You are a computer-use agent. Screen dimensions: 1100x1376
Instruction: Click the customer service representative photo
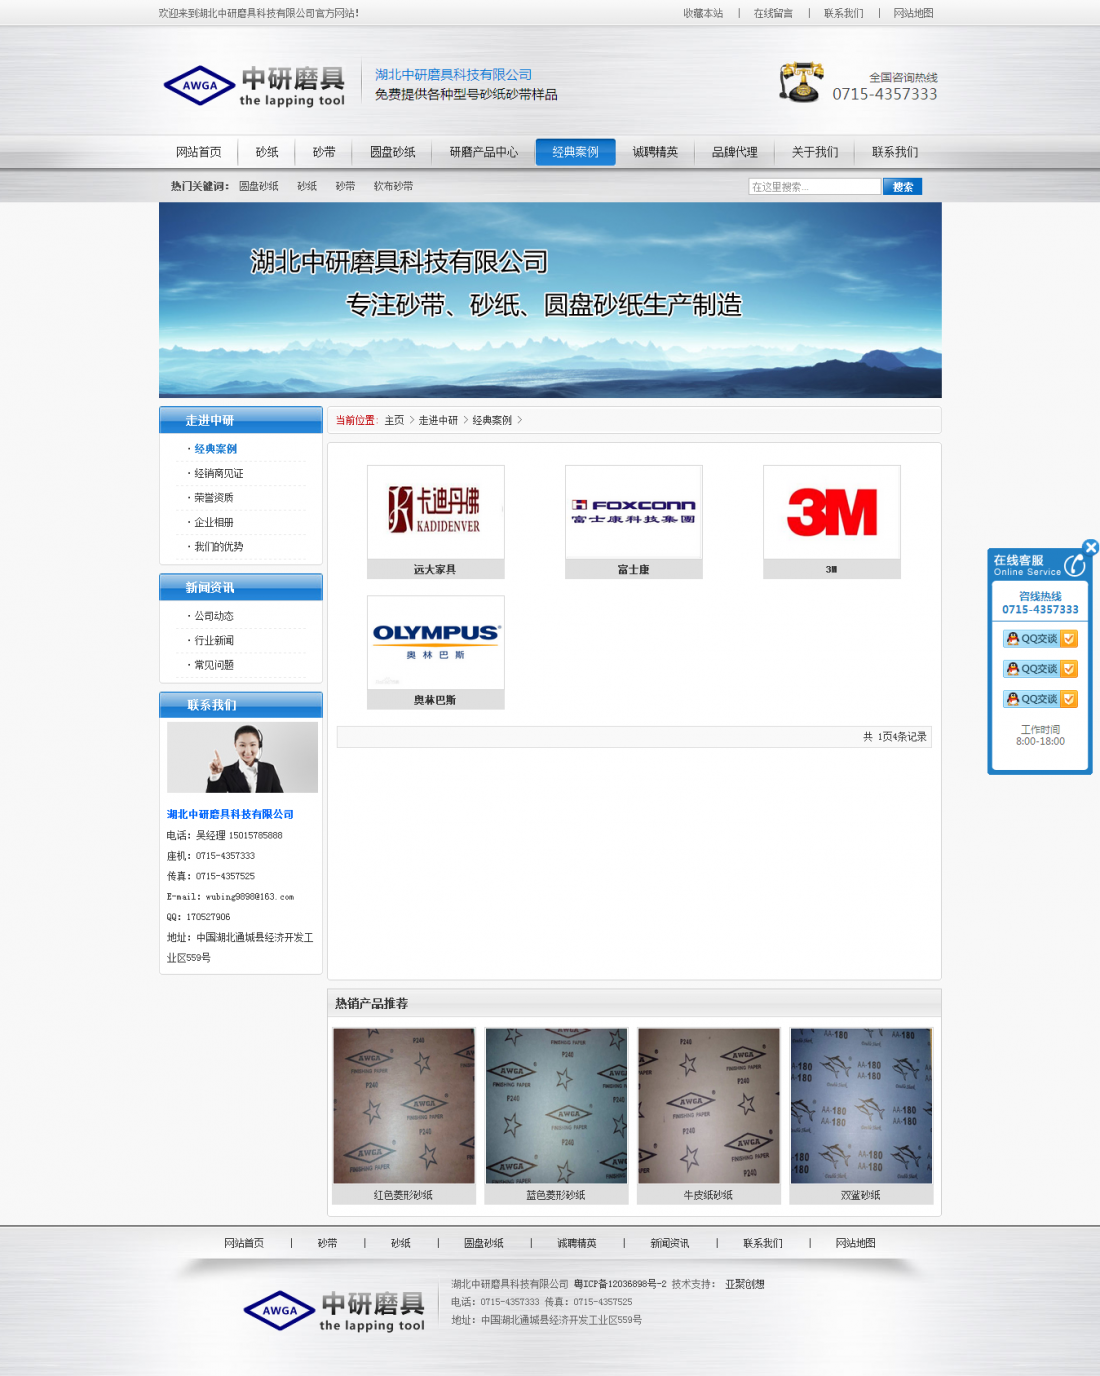tap(242, 758)
